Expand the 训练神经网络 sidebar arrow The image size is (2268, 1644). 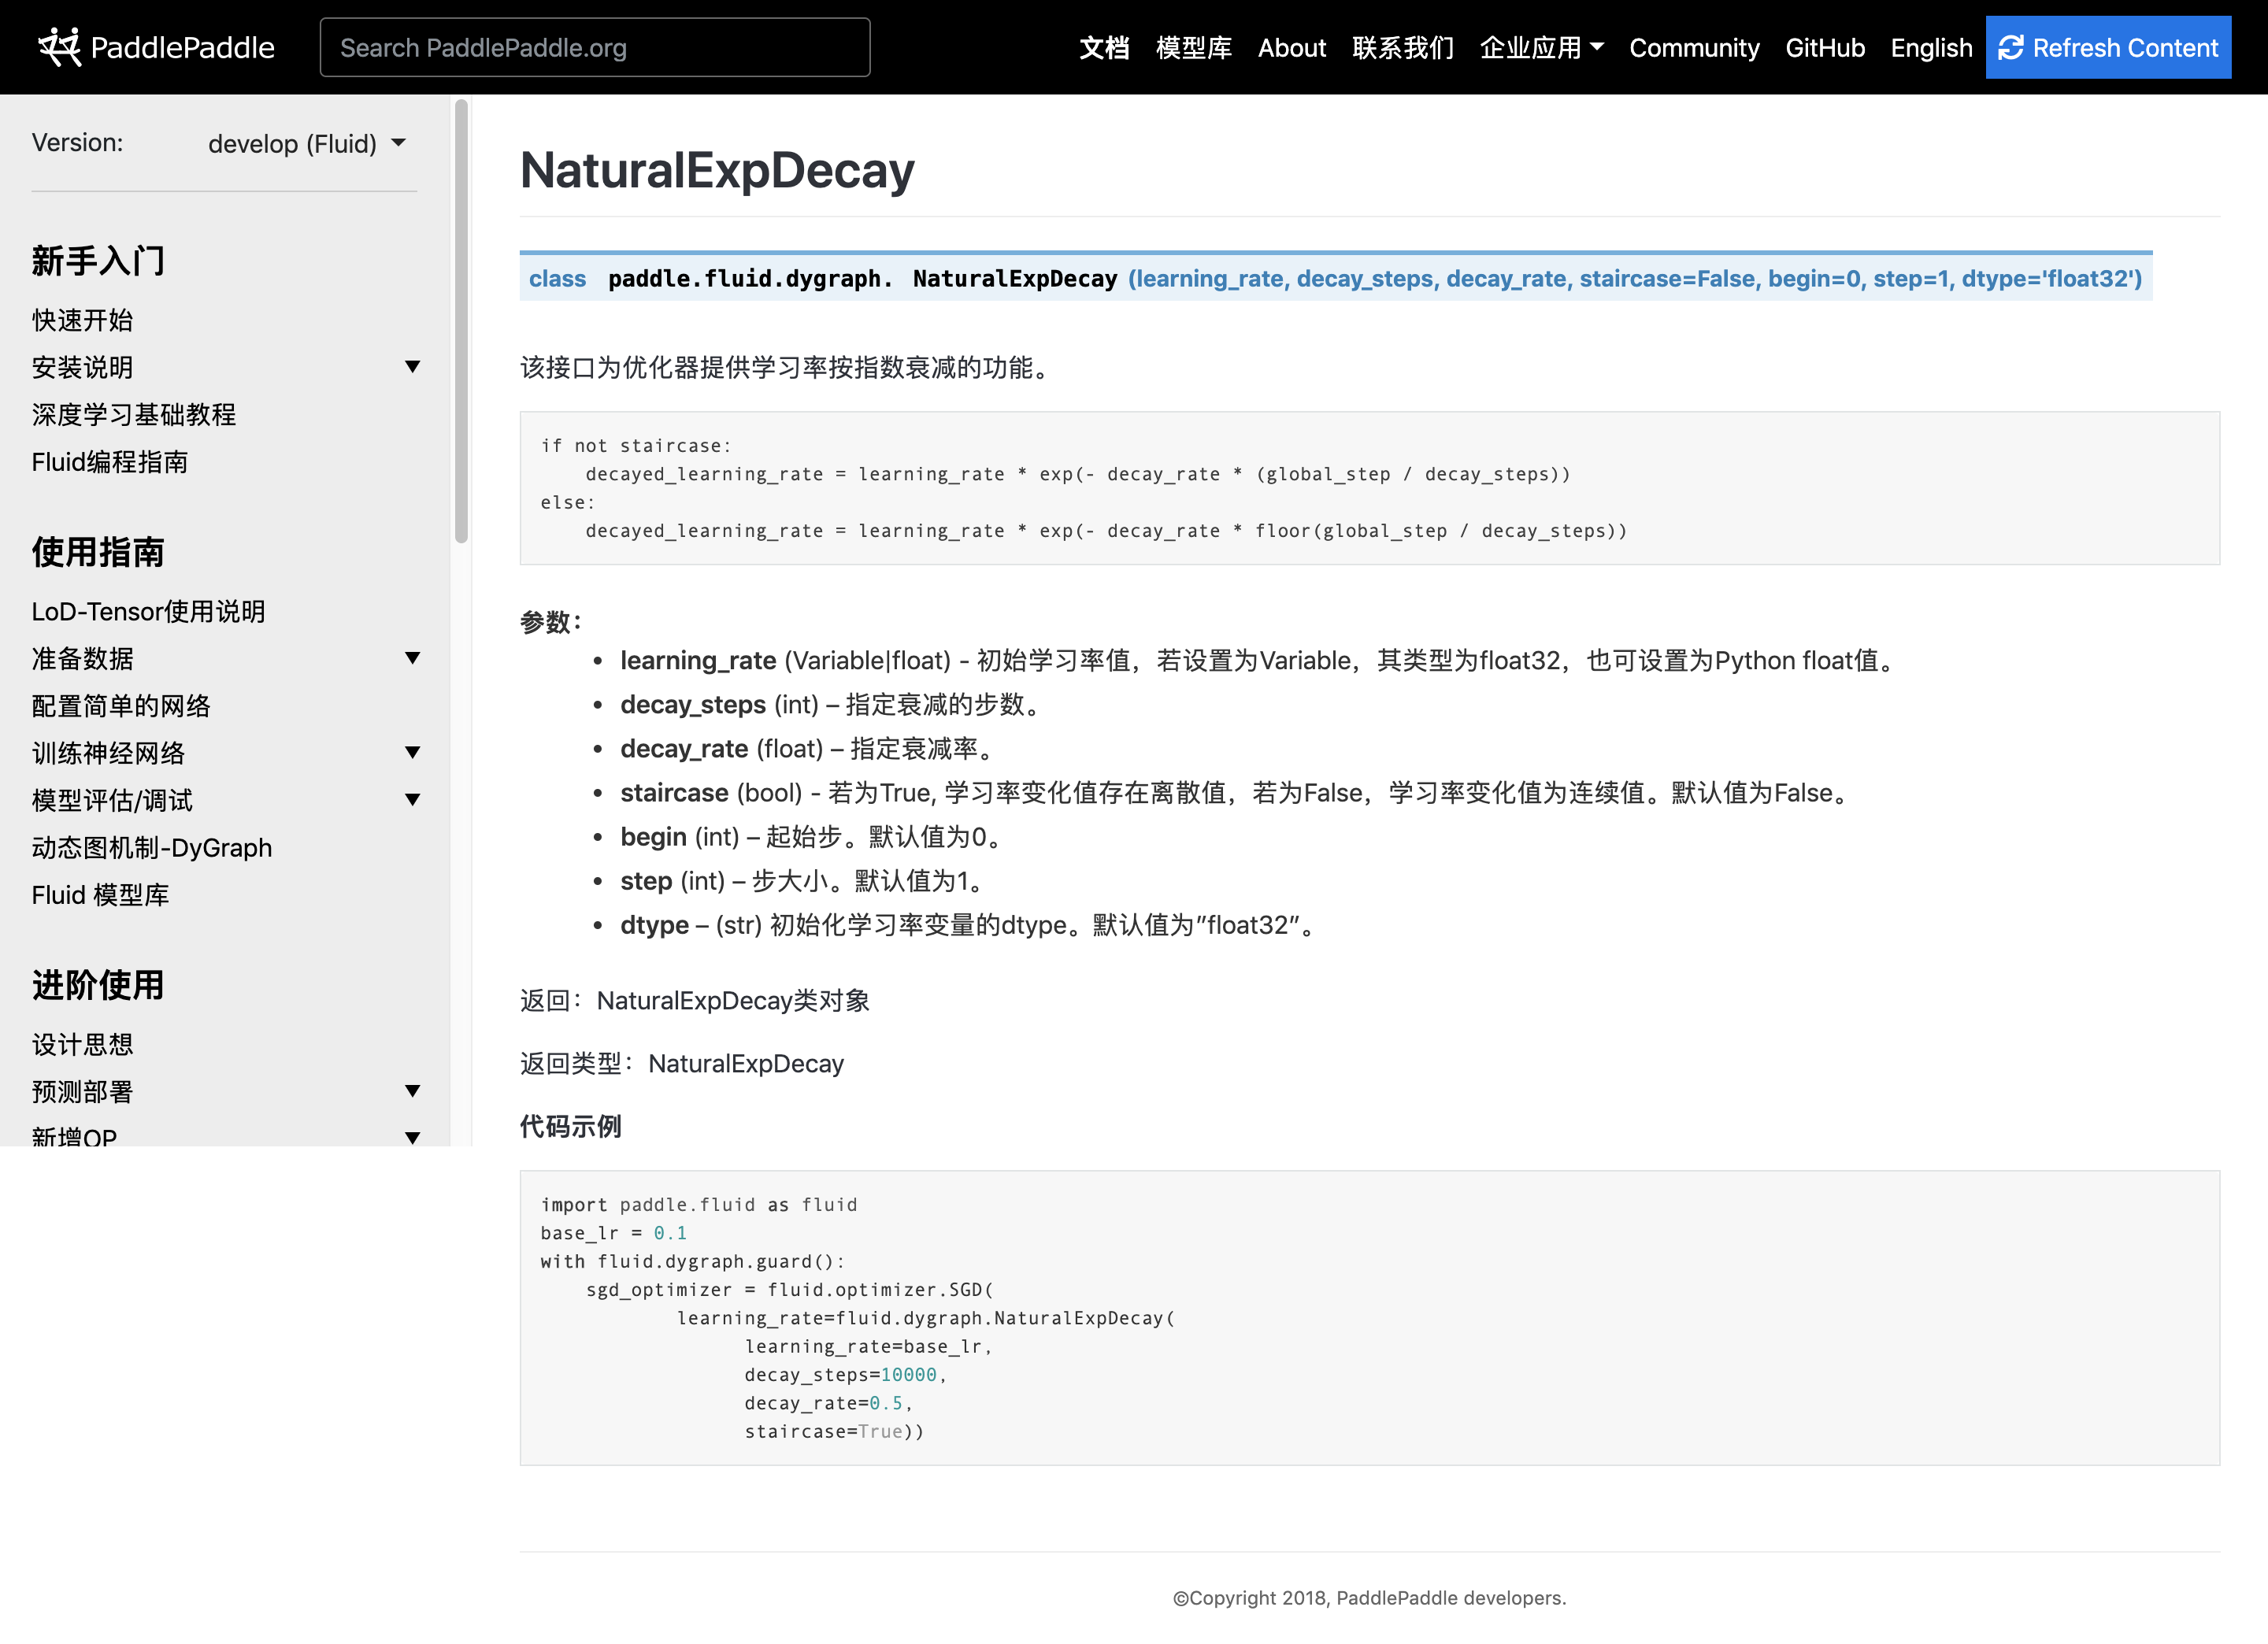click(x=412, y=752)
